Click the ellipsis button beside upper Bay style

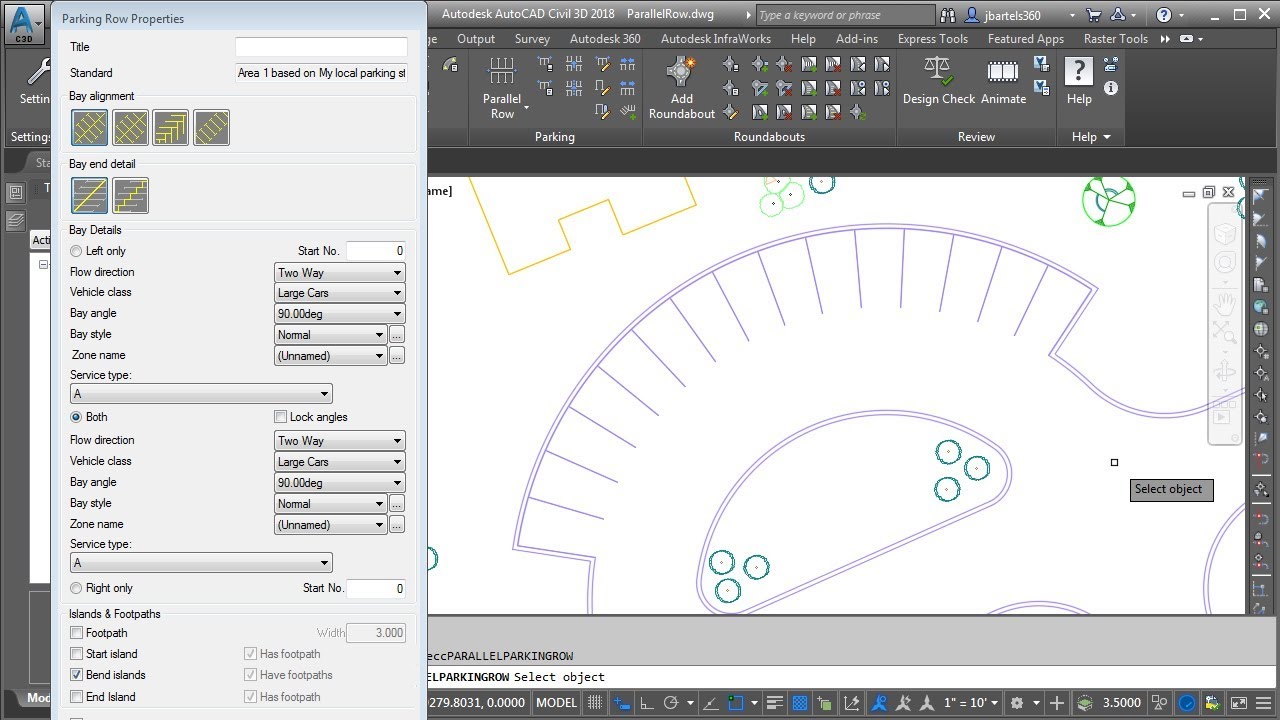coord(397,335)
